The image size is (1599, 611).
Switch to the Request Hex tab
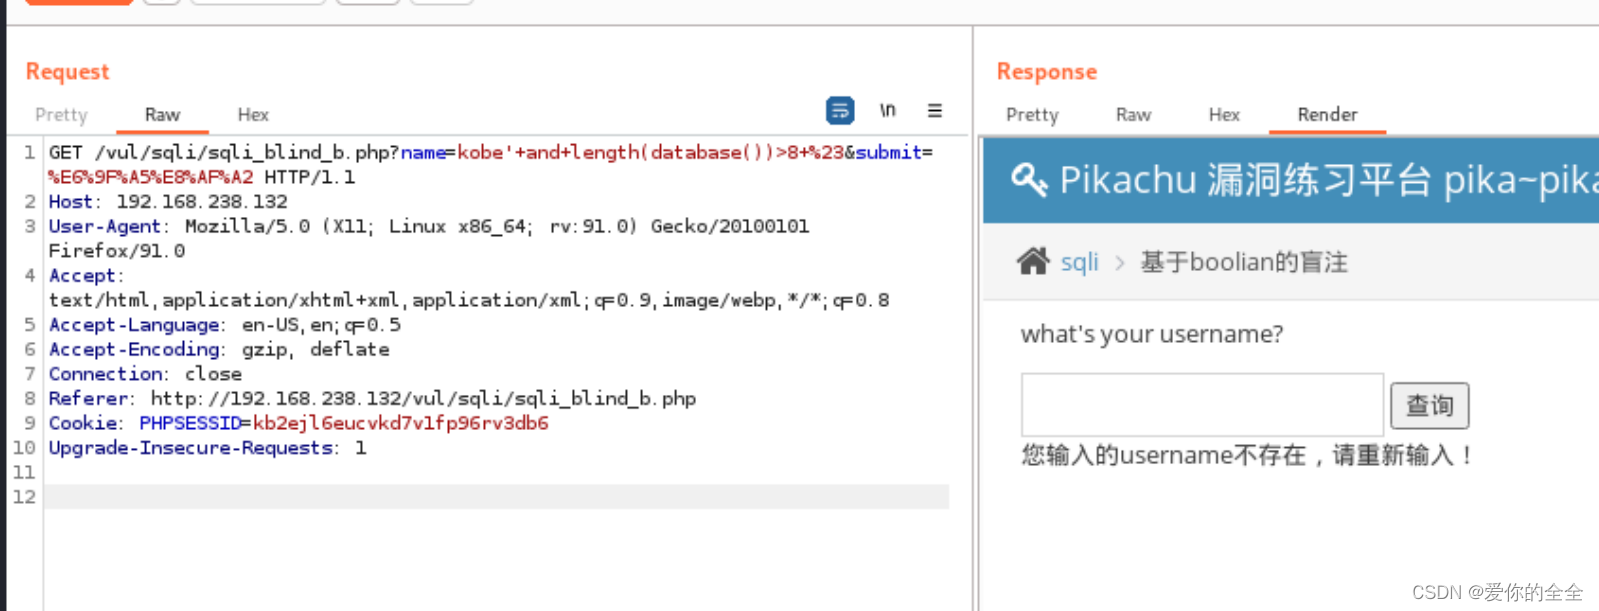pos(253,115)
